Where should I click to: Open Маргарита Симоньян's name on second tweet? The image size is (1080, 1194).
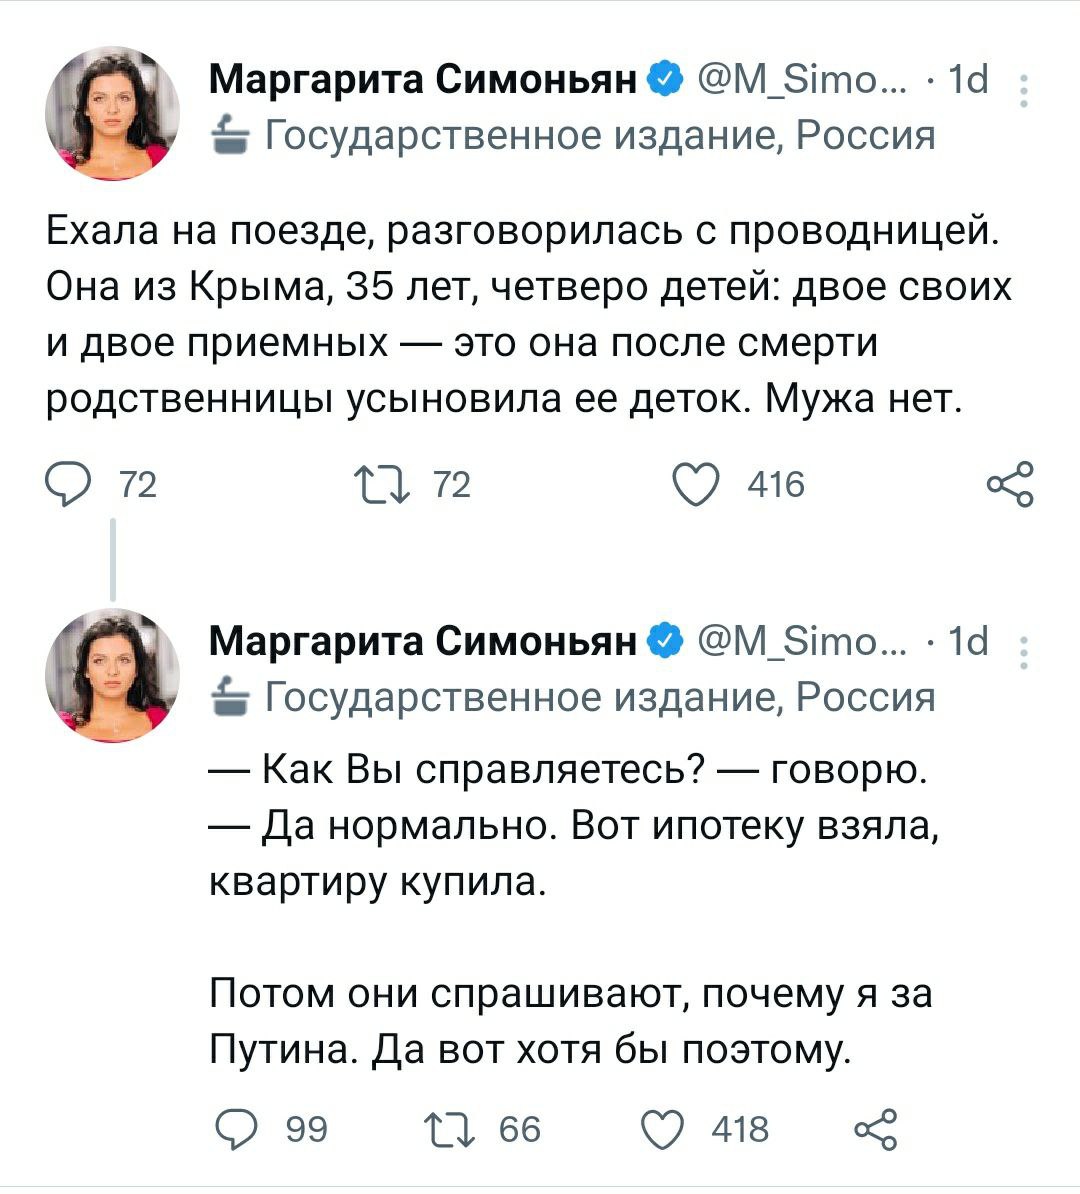[423, 641]
